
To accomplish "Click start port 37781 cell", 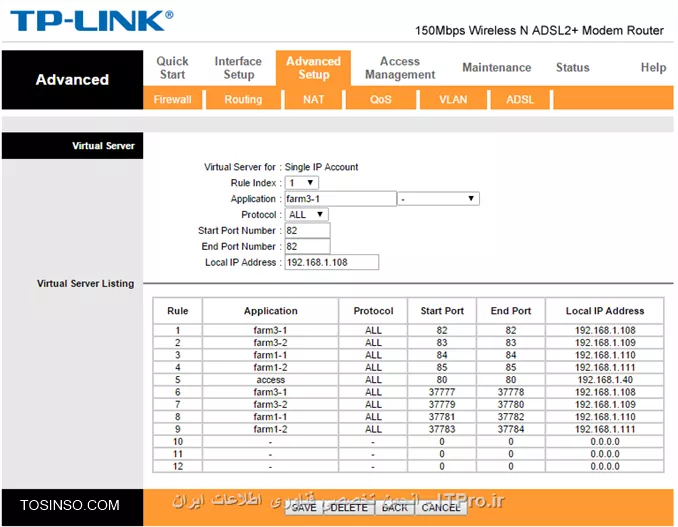I will point(442,417).
